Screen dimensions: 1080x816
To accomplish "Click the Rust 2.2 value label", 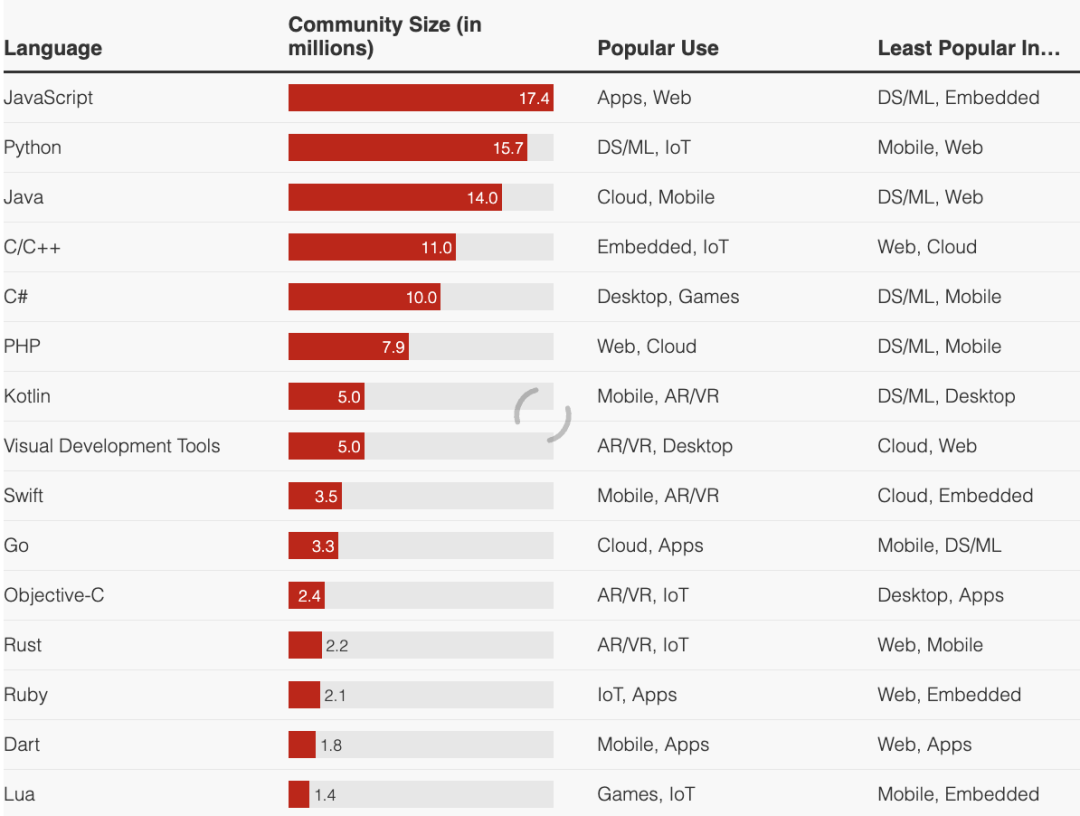I will point(336,646).
